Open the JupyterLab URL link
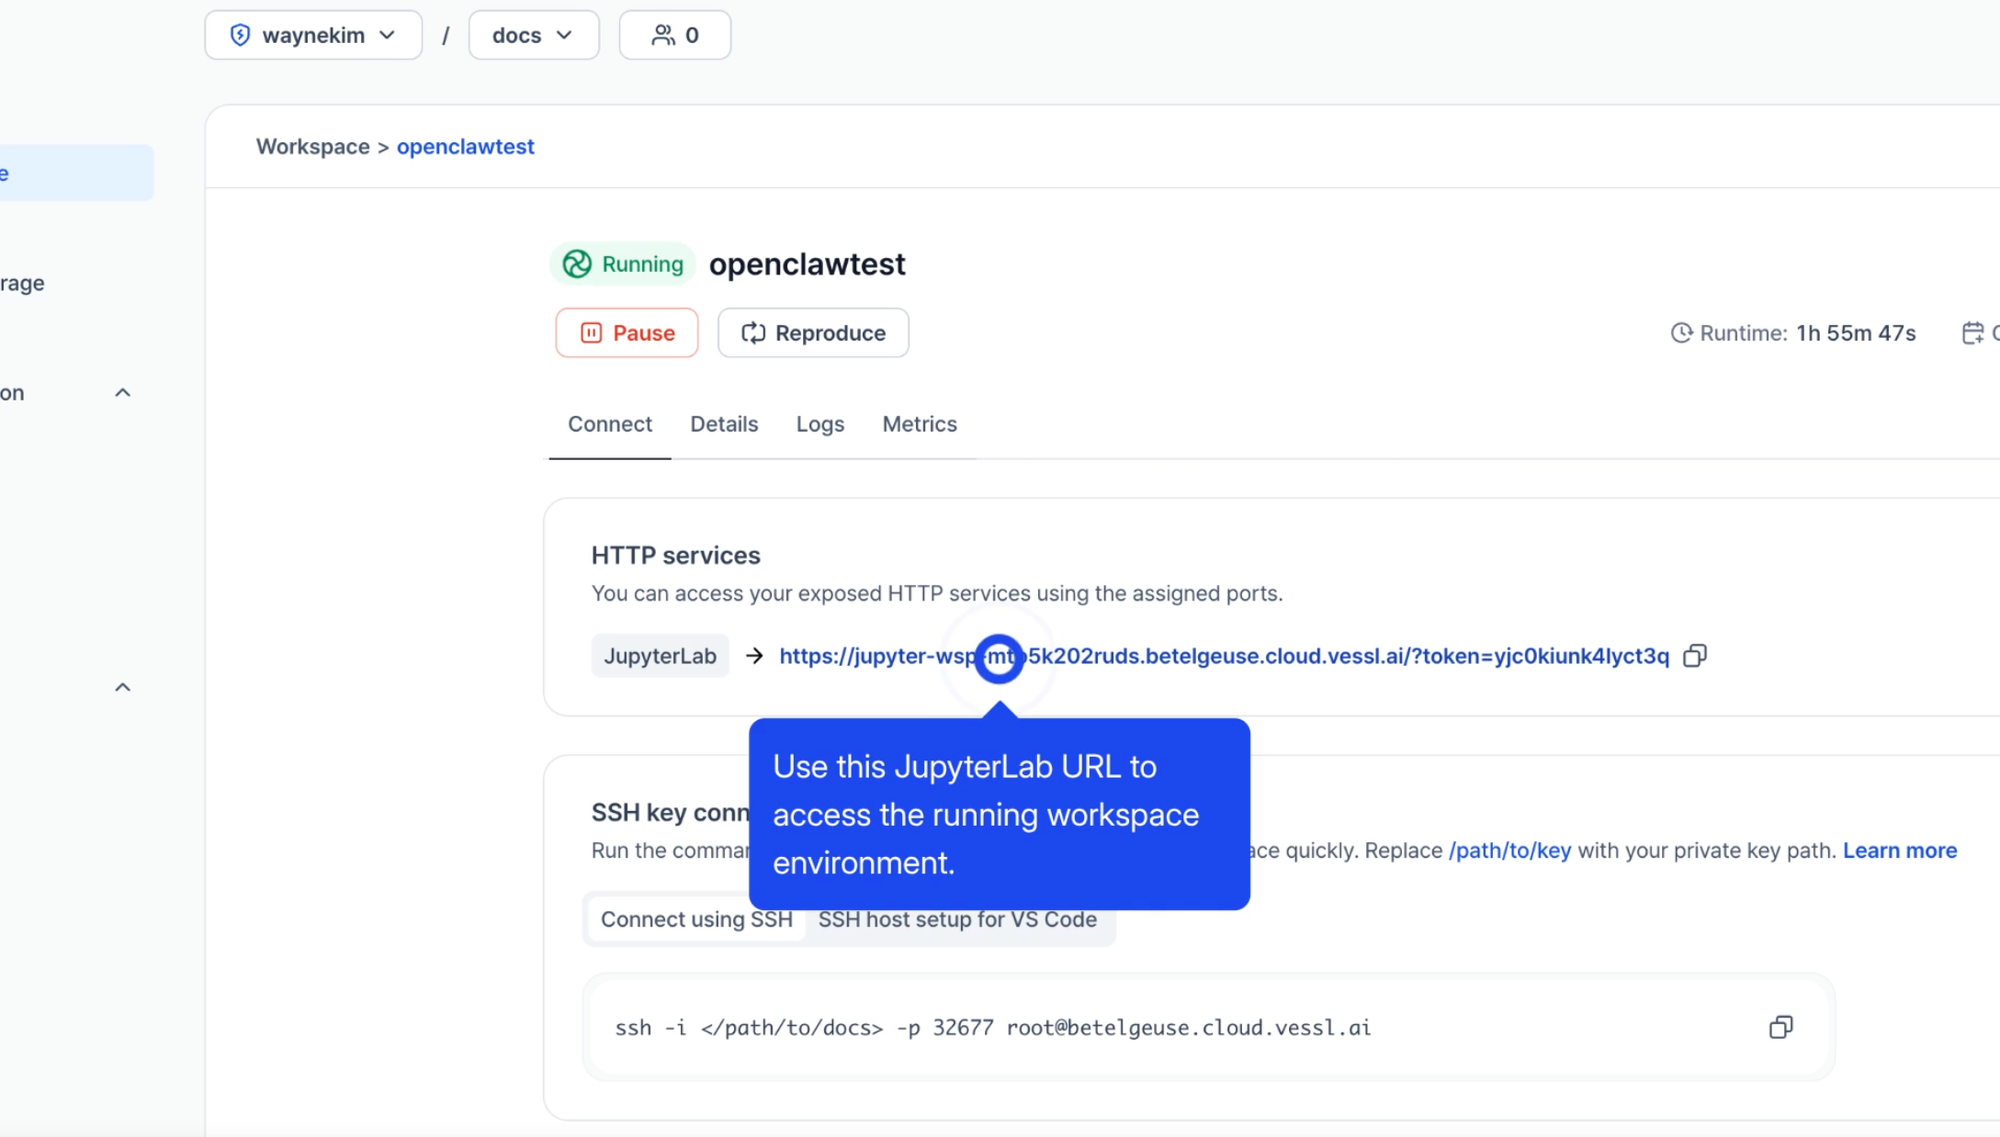Screen dimensions: 2000x1137 tap(1224, 656)
